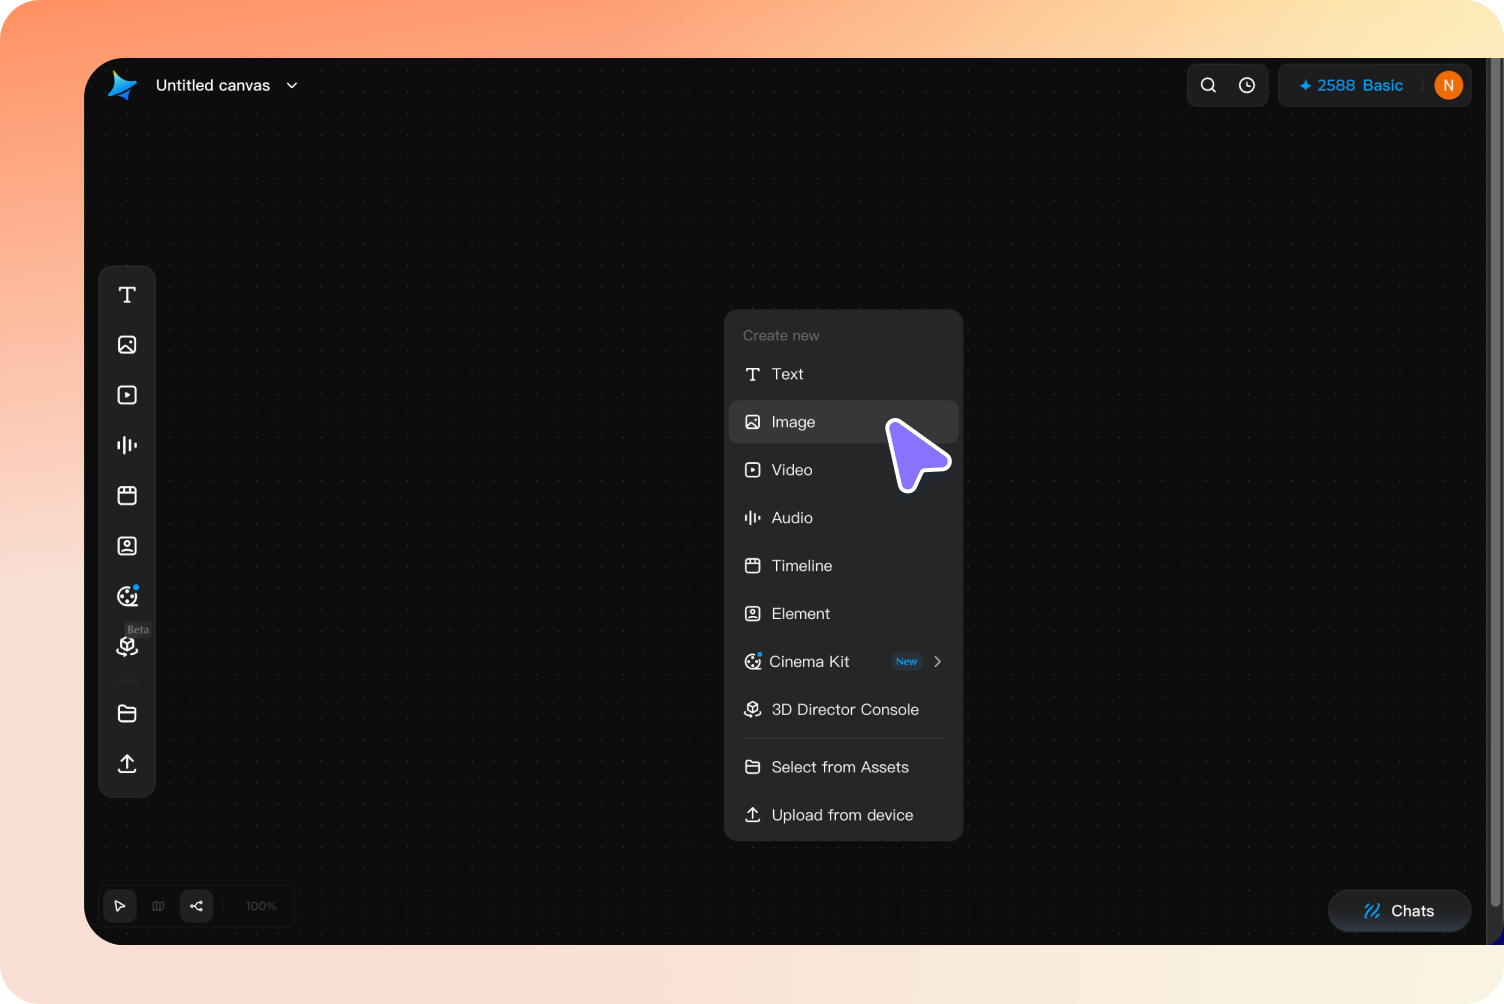
Task: Click the map view icon at bottom
Action: click(158, 906)
